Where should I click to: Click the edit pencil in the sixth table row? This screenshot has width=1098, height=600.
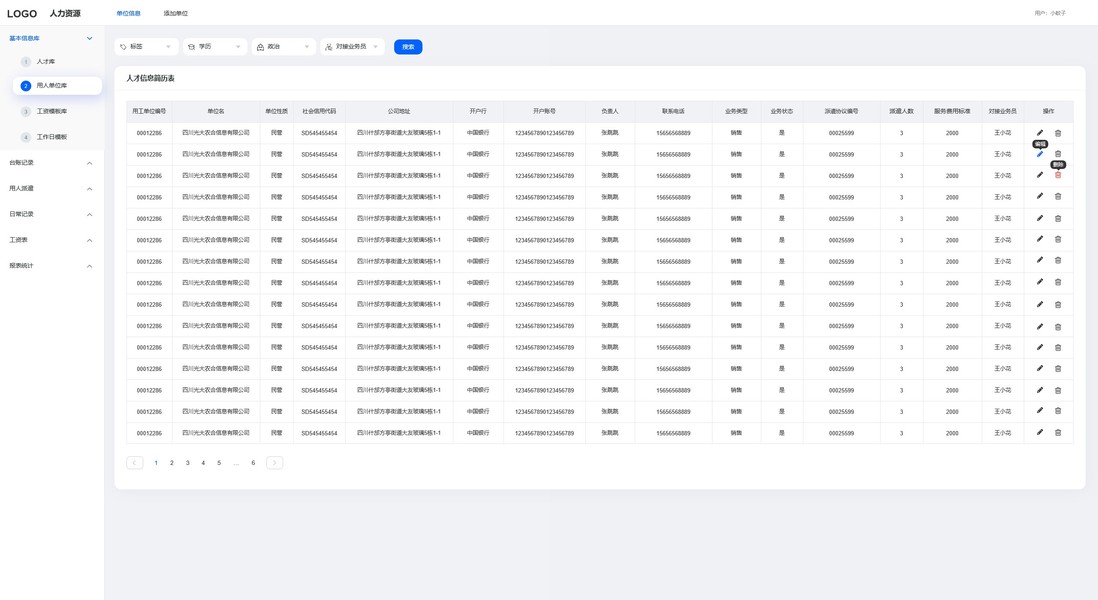pyautogui.click(x=1040, y=239)
